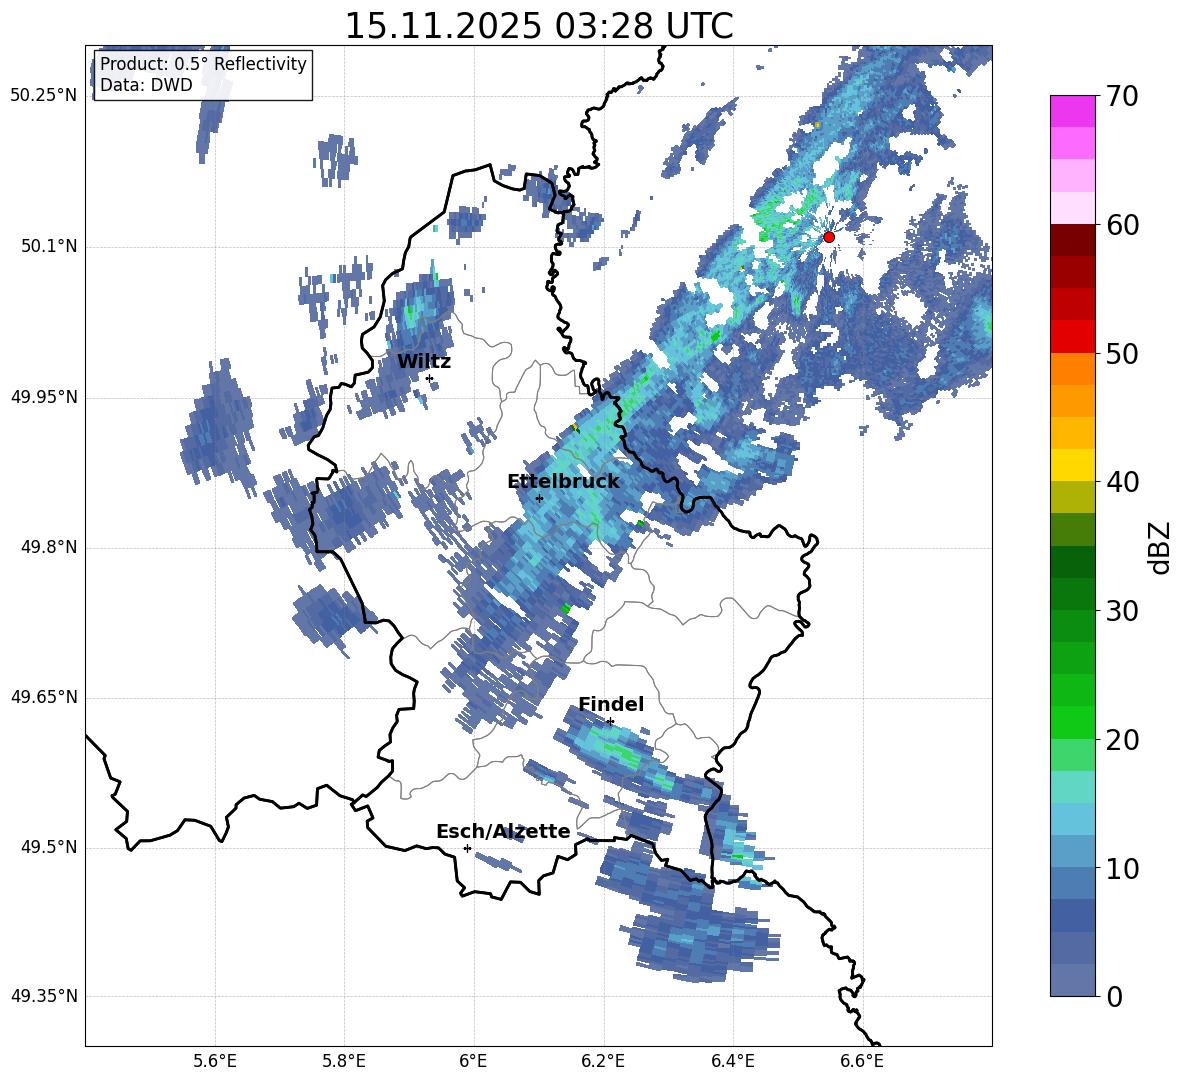Screen dimensions: 1184x1081
Task: Click the 0 tick on colorbar
Action: click(1114, 996)
